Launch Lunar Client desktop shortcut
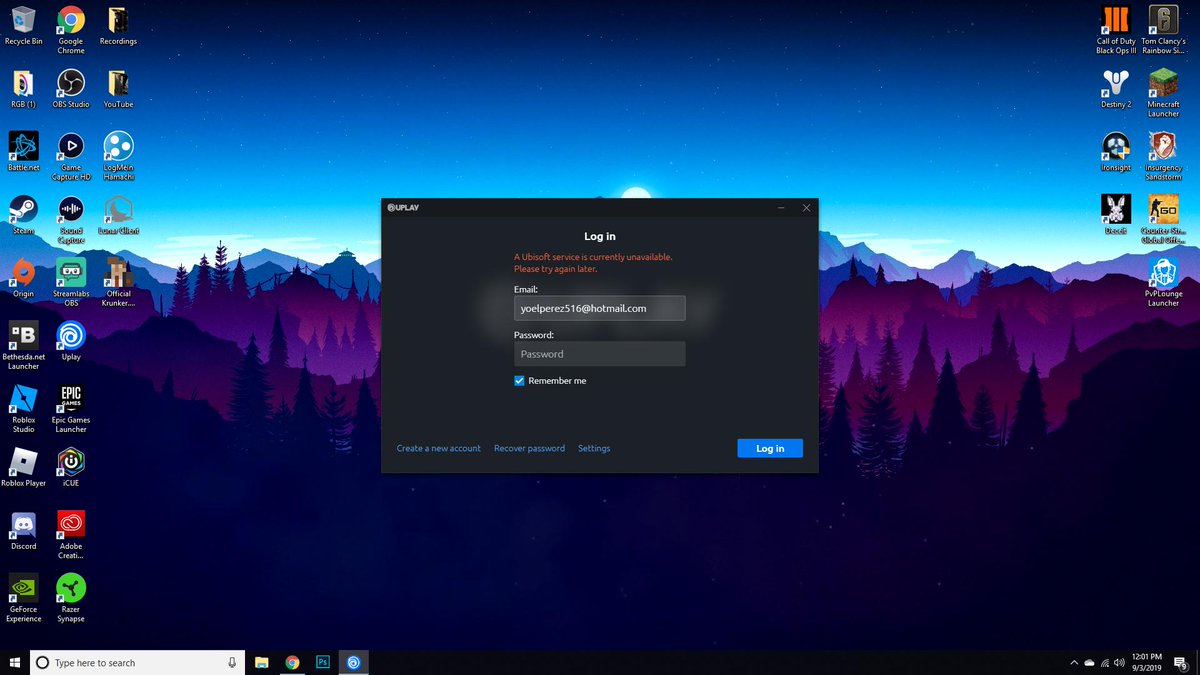Viewport: 1200px width, 675px height. click(118, 215)
